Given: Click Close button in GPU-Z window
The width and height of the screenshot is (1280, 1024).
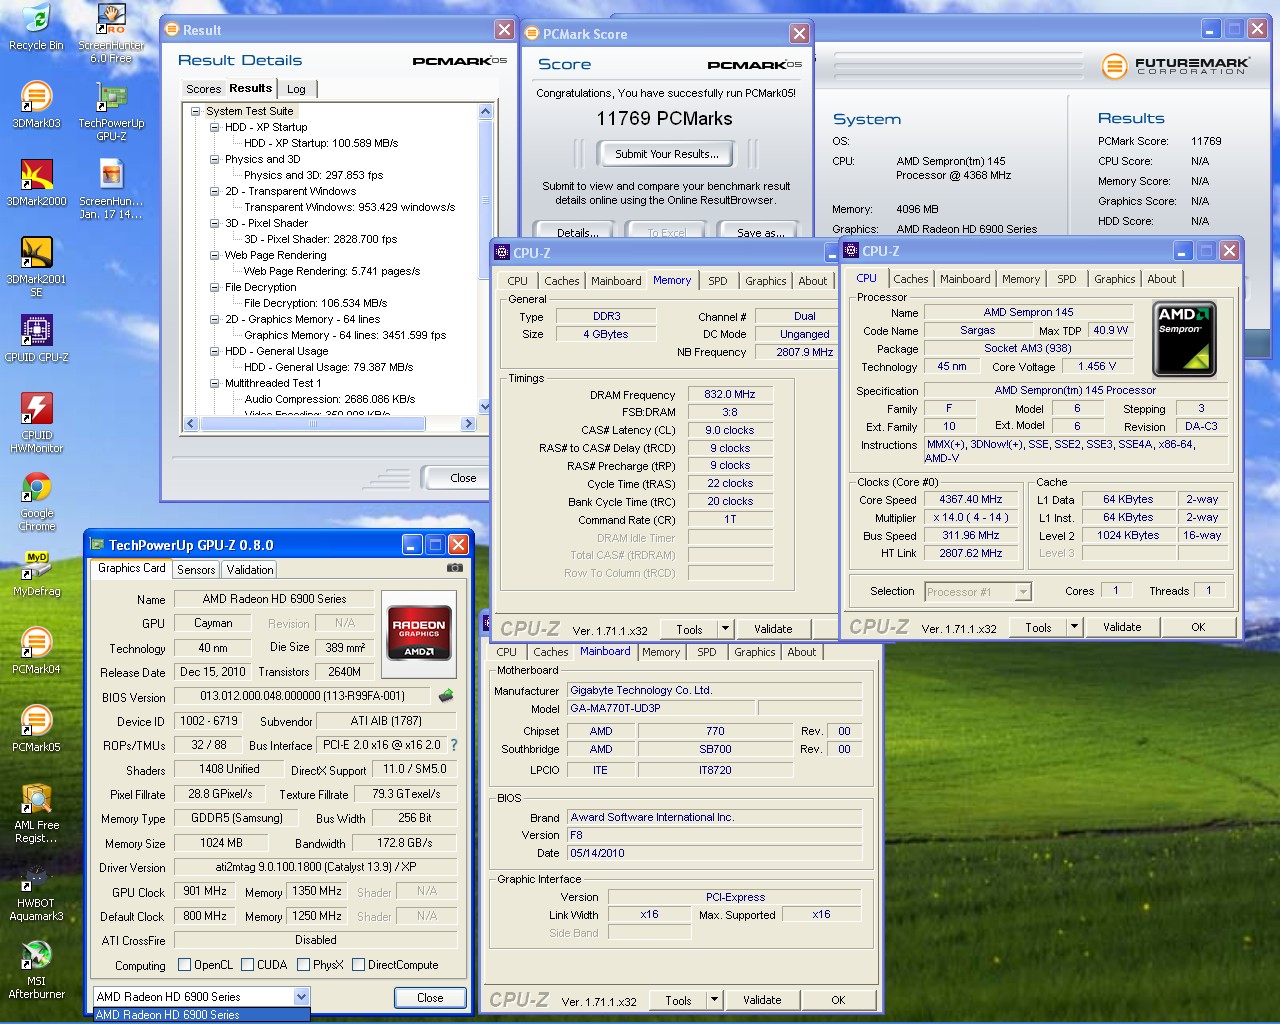Looking at the screenshot, I should [x=430, y=998].
